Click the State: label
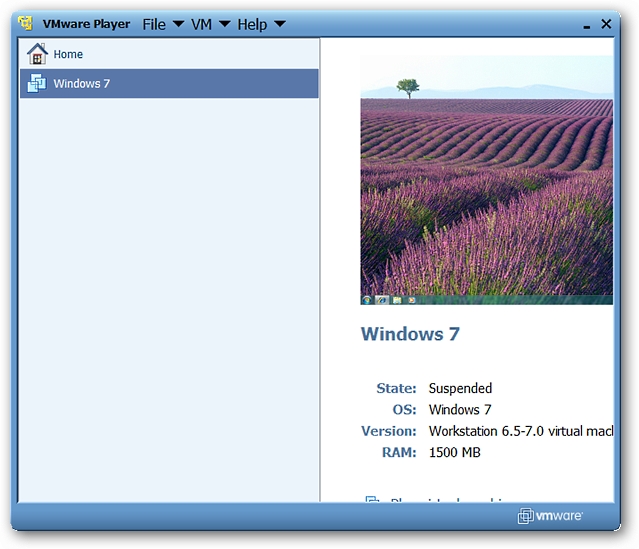The width and height of the screenshot is (639, 549). 396,388
